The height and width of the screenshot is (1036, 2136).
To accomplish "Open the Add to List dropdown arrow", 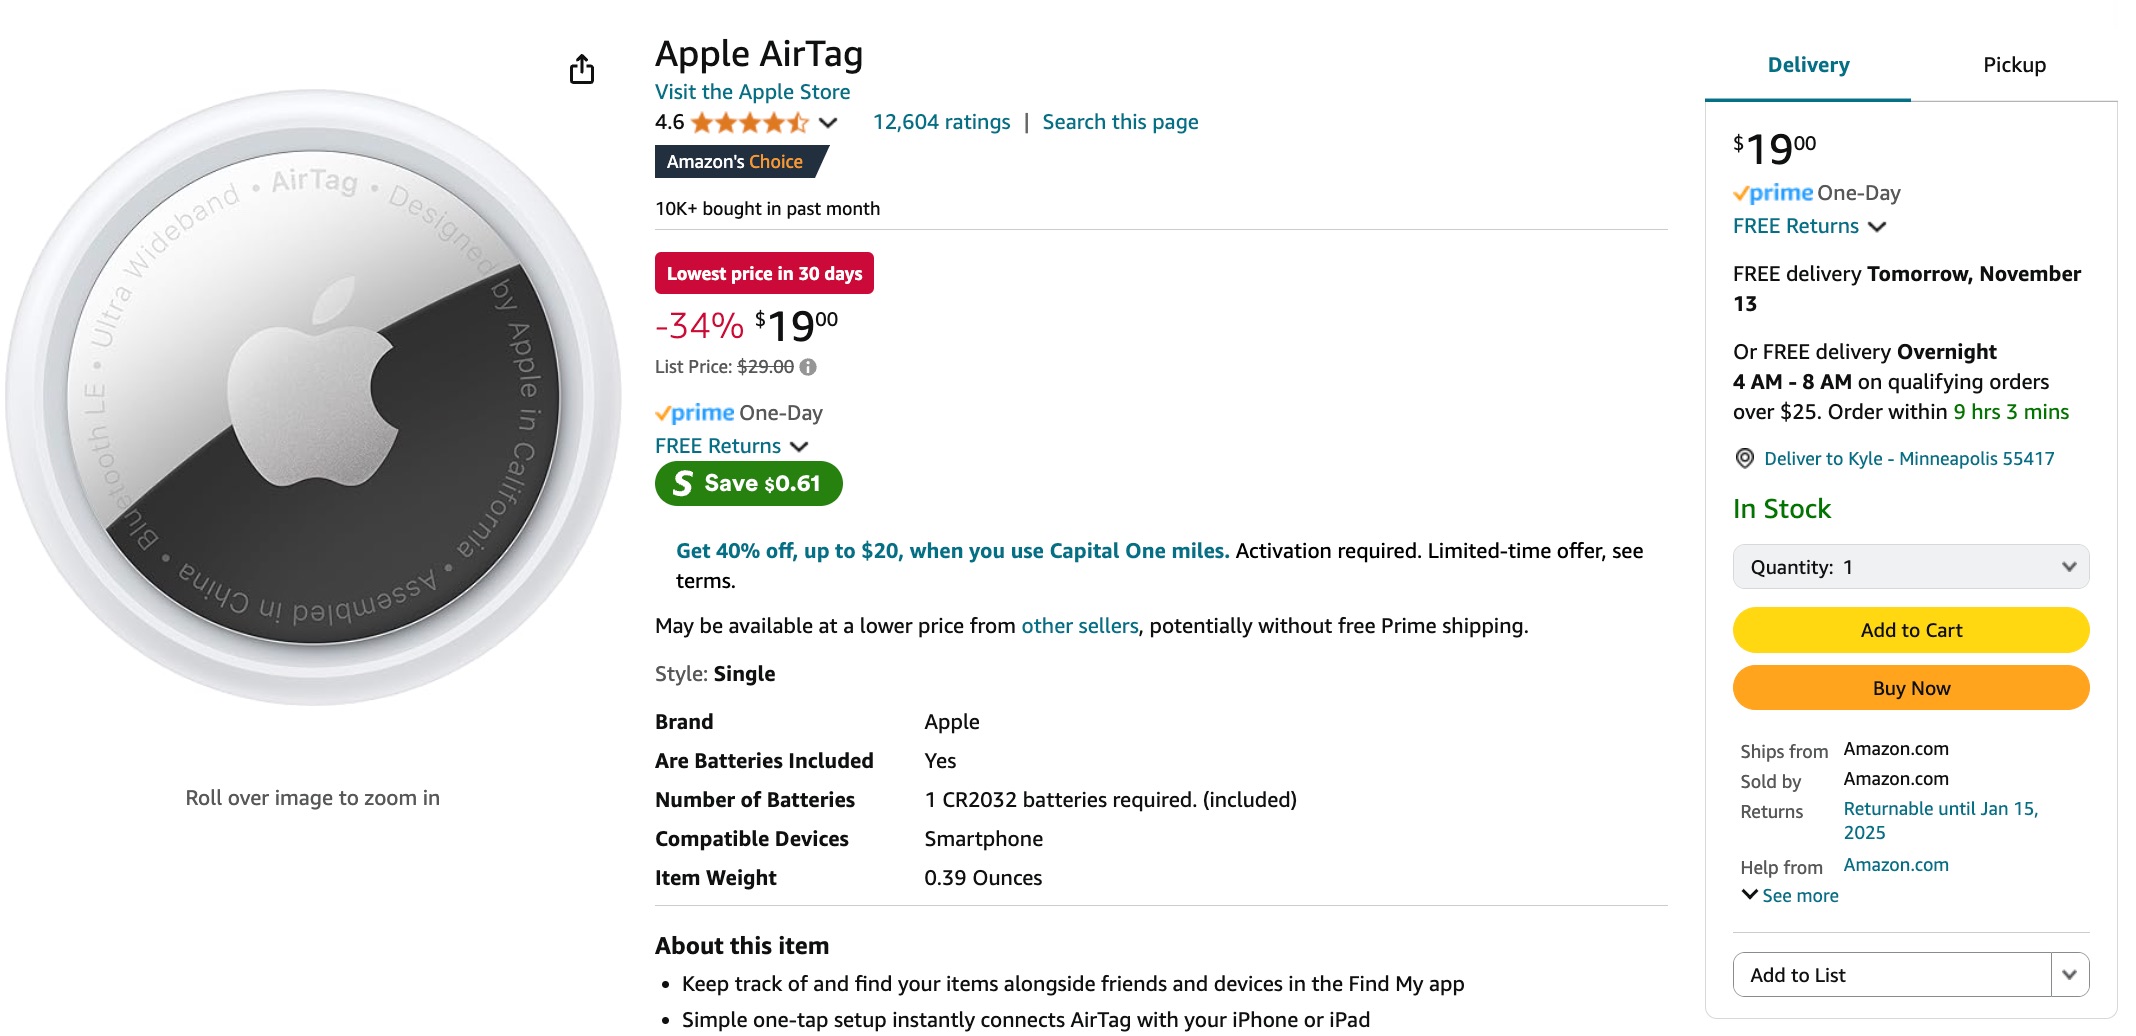I will pyautogui.click(x=2070, y=974).
